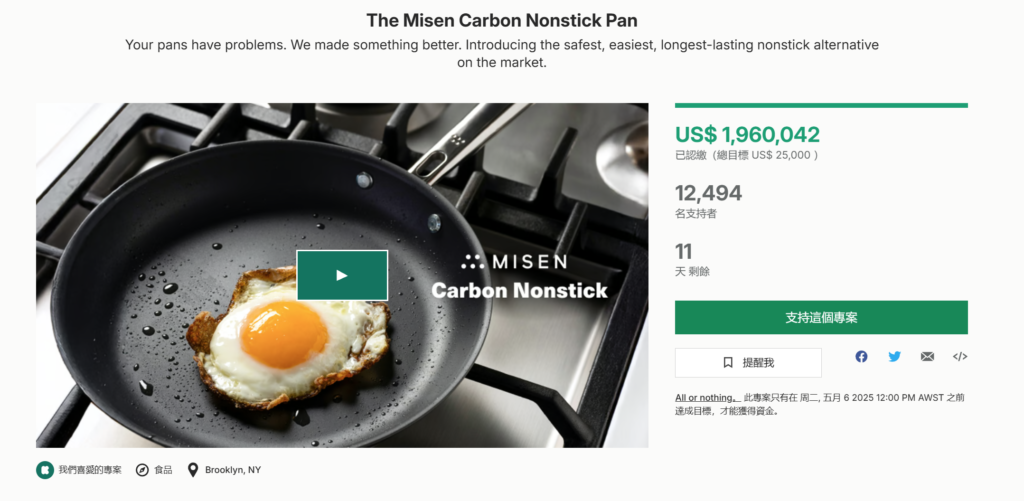1024x501 pixels.
Task: Click the 11 days remaining counter
Action: coord(684,251)
